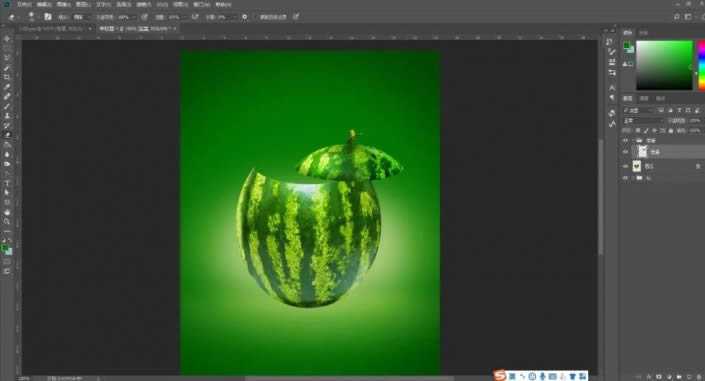Select the Clone Stamp tool
The image size is (705, 381).
(7, 116)
